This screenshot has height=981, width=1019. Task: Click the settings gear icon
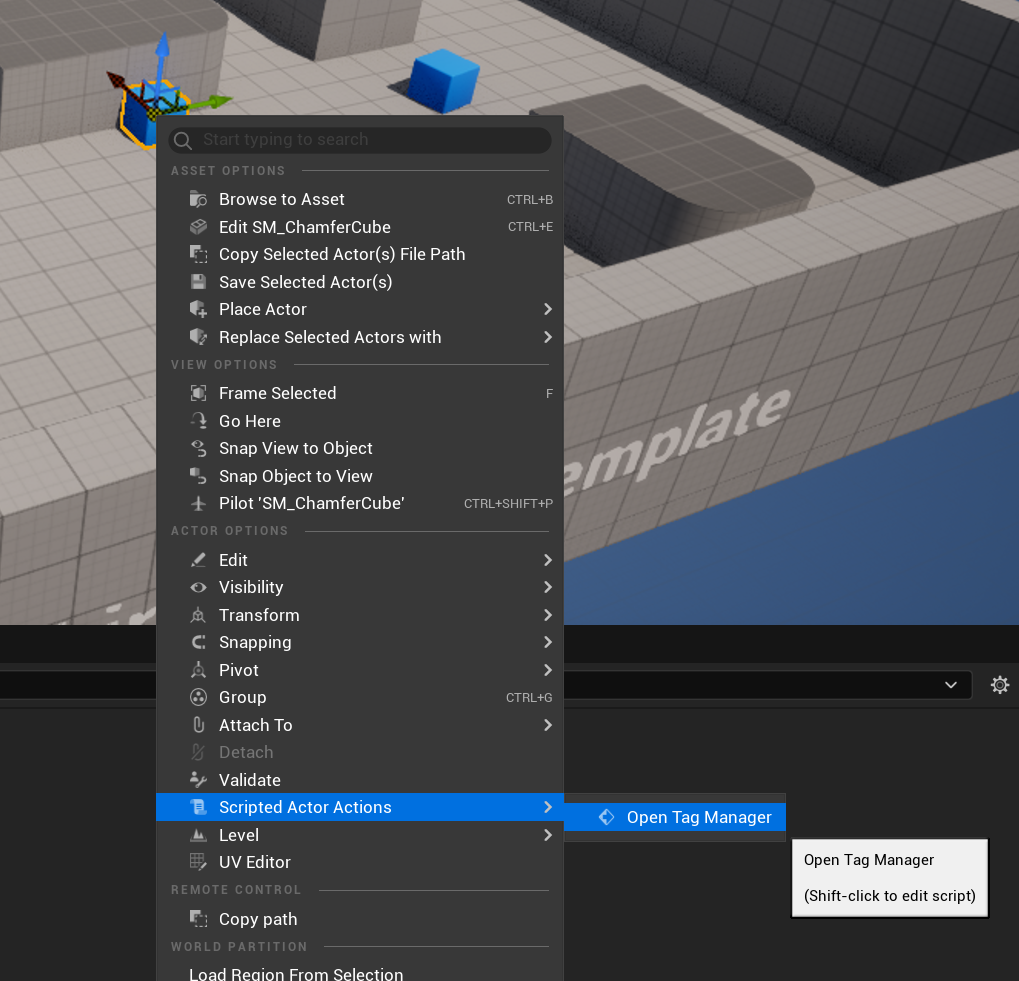(x=999, y=685)
